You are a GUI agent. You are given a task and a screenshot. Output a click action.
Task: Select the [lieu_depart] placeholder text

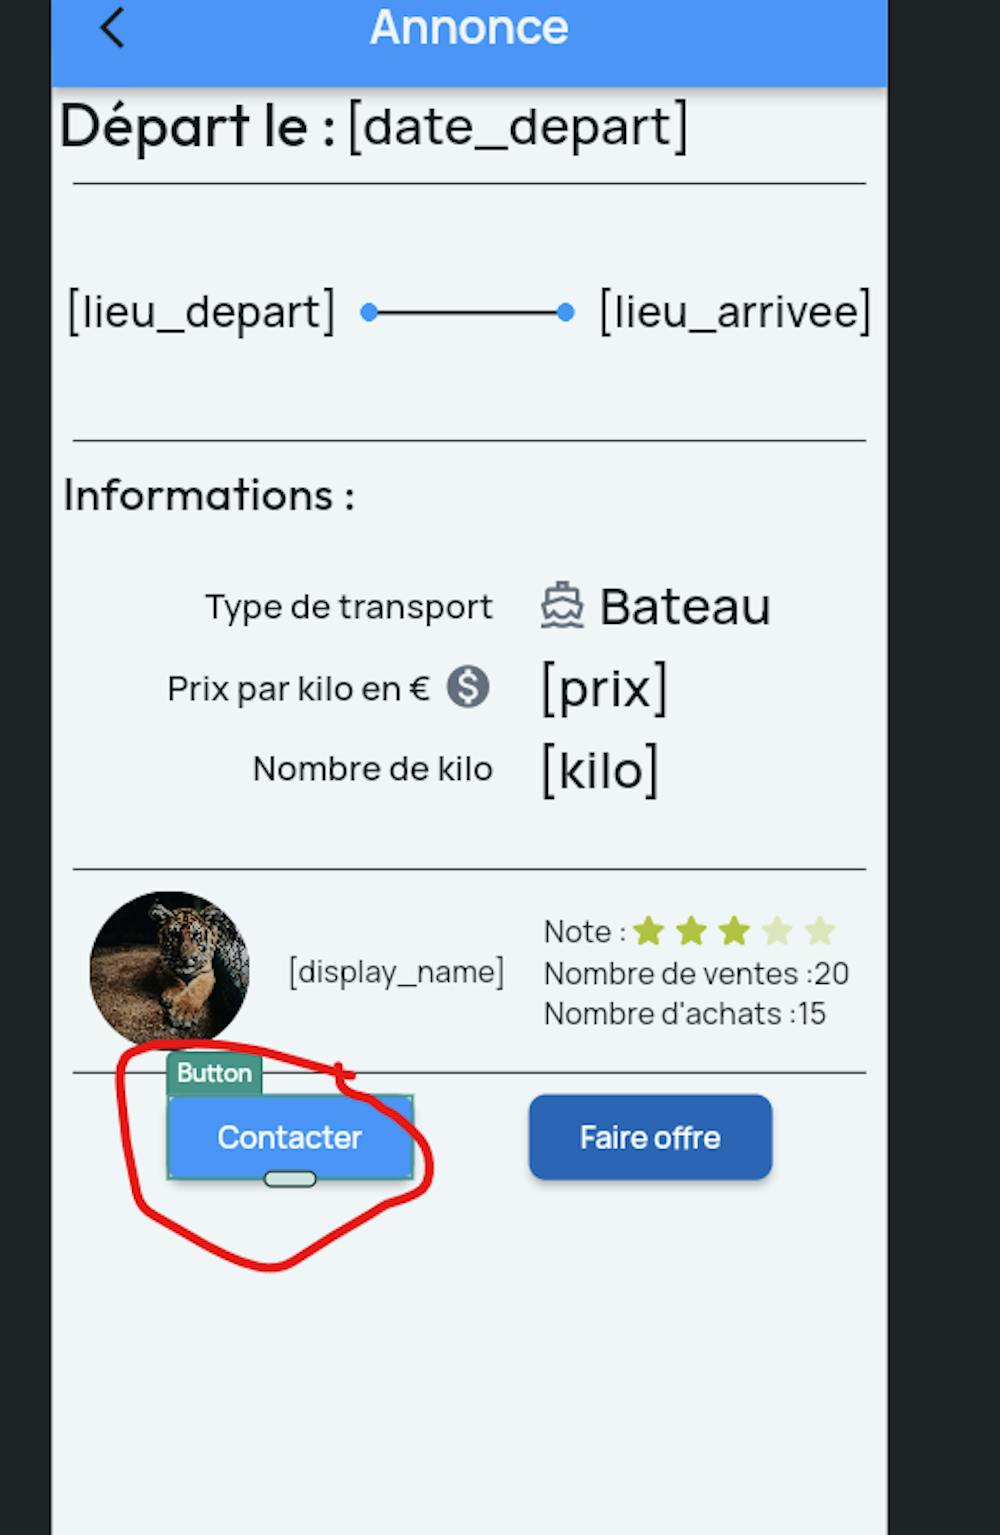click(x=201, y=312)
